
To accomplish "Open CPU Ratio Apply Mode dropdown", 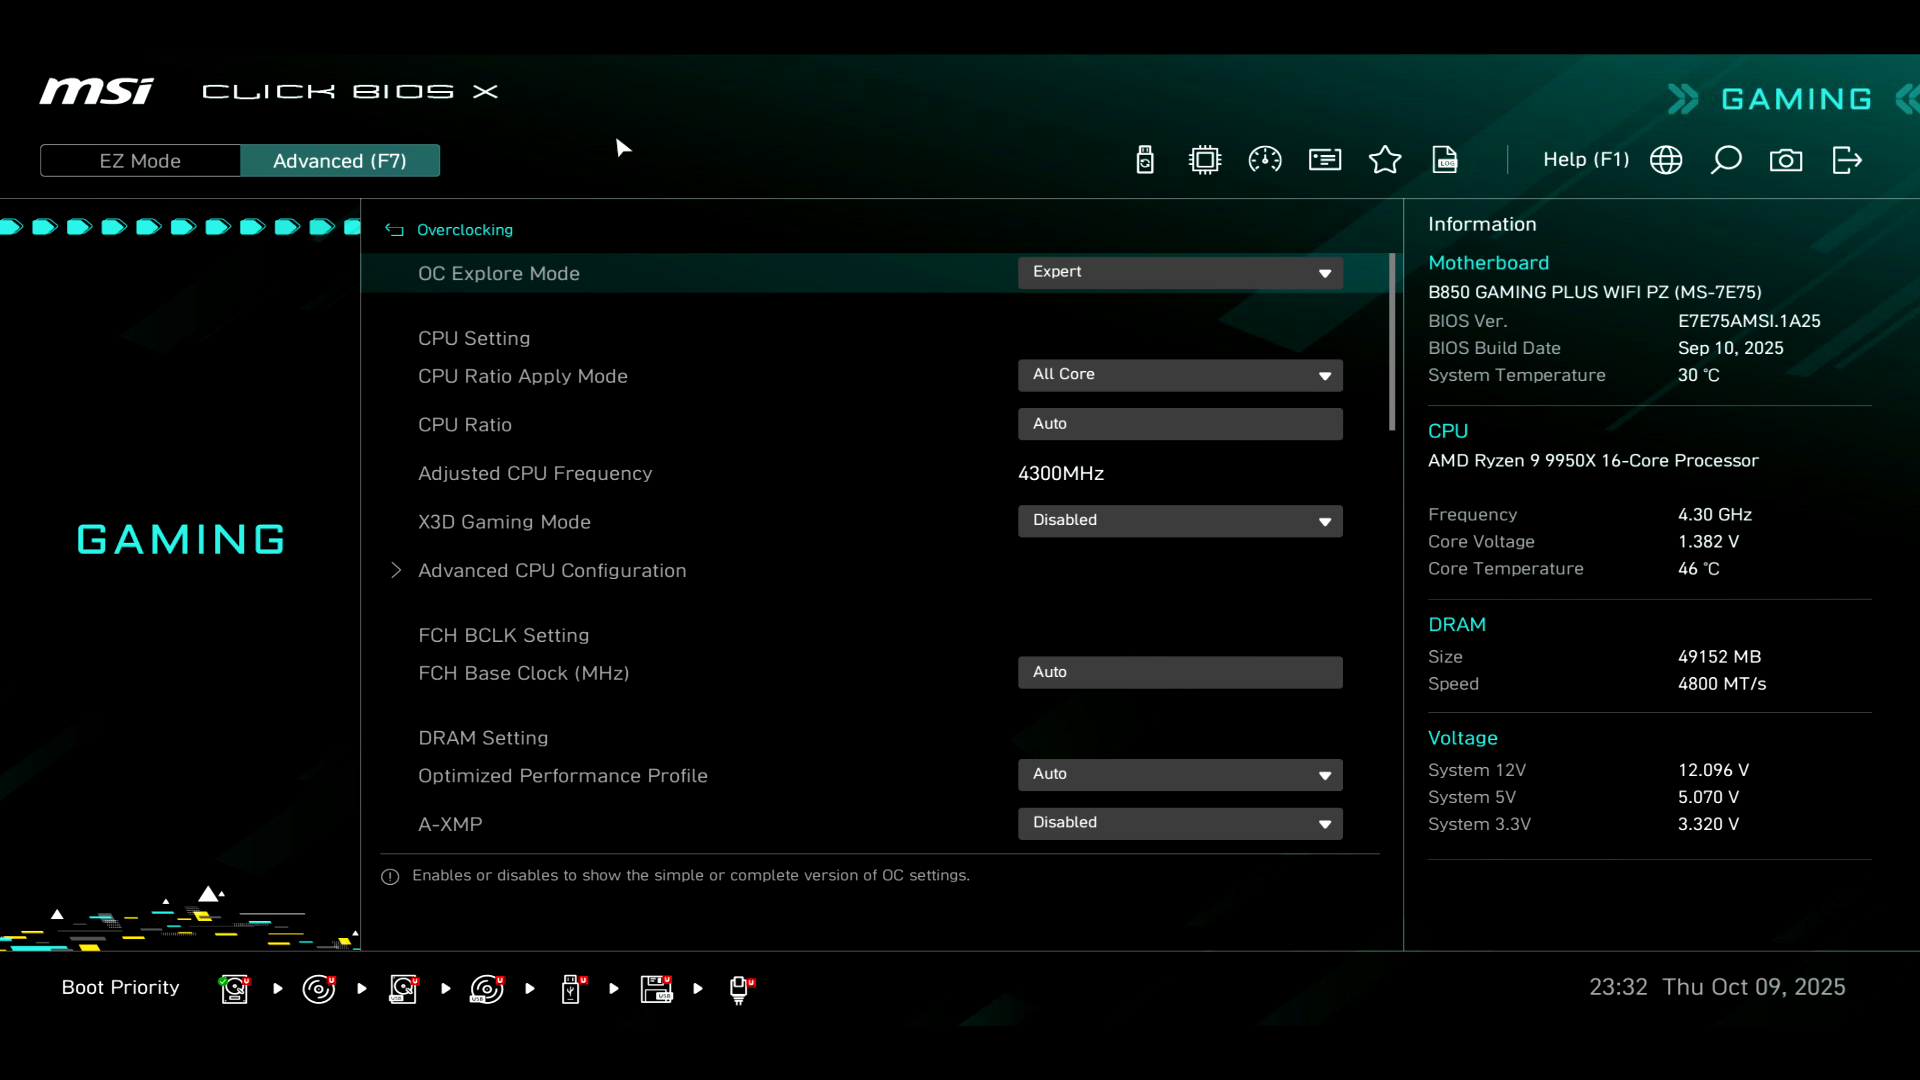I will [x=1180, y=375].
